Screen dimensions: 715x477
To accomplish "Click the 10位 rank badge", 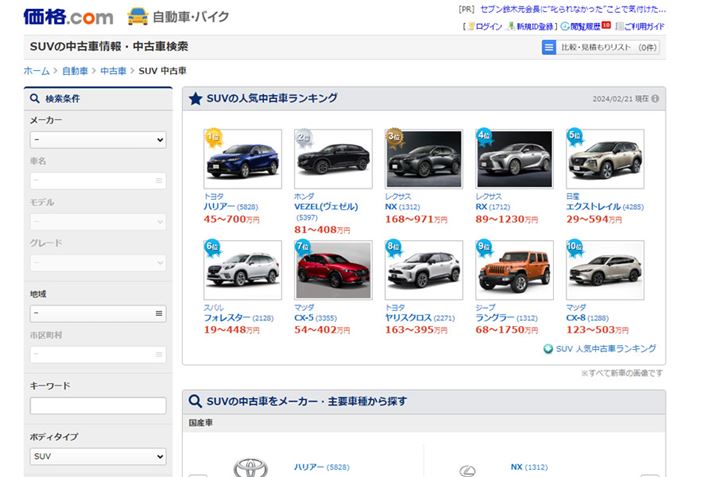I will pyautogui.click(x=575, y=248).
